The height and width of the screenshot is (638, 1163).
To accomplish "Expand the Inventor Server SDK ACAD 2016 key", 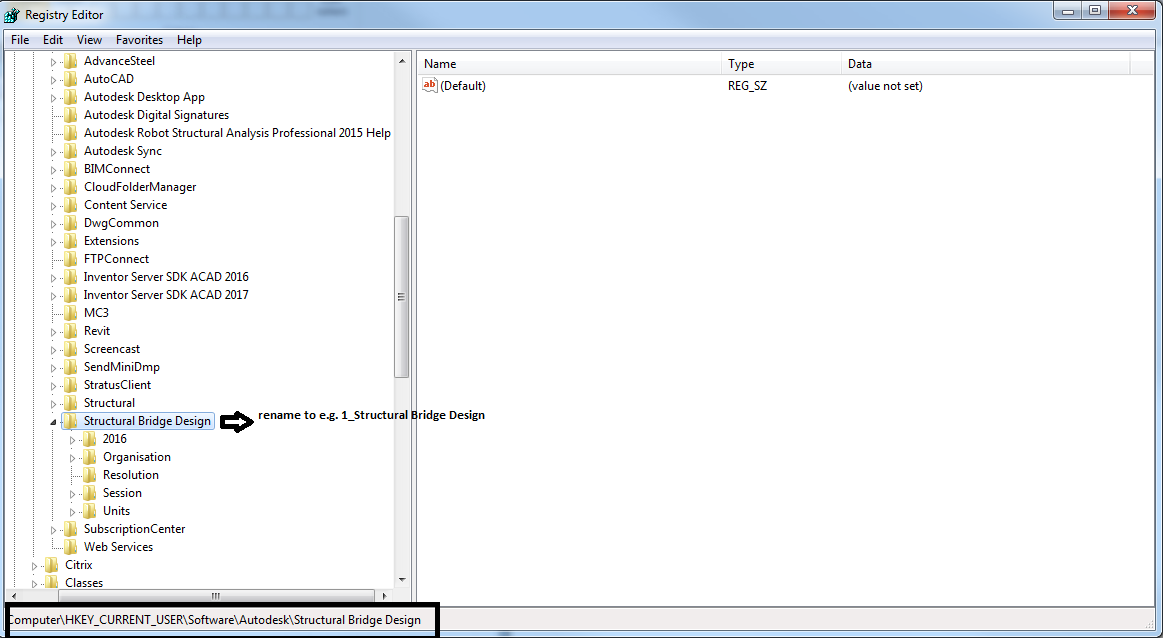I will tap(54, 277).
